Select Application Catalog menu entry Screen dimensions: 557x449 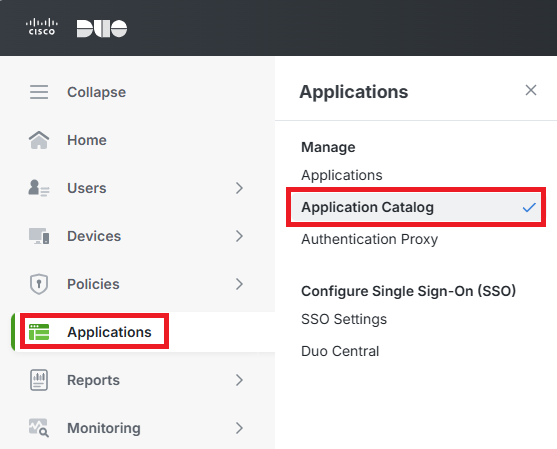point(416,207)
